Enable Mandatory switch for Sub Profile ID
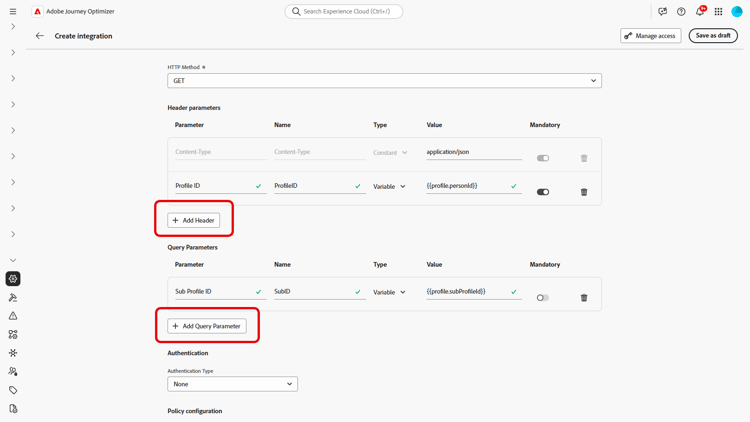The width and height of the screenshot is (750, 422). (543, 298)
